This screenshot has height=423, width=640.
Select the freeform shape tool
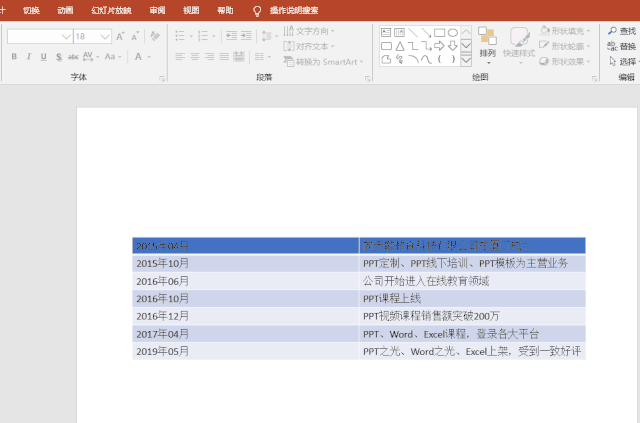click(386, 60)
